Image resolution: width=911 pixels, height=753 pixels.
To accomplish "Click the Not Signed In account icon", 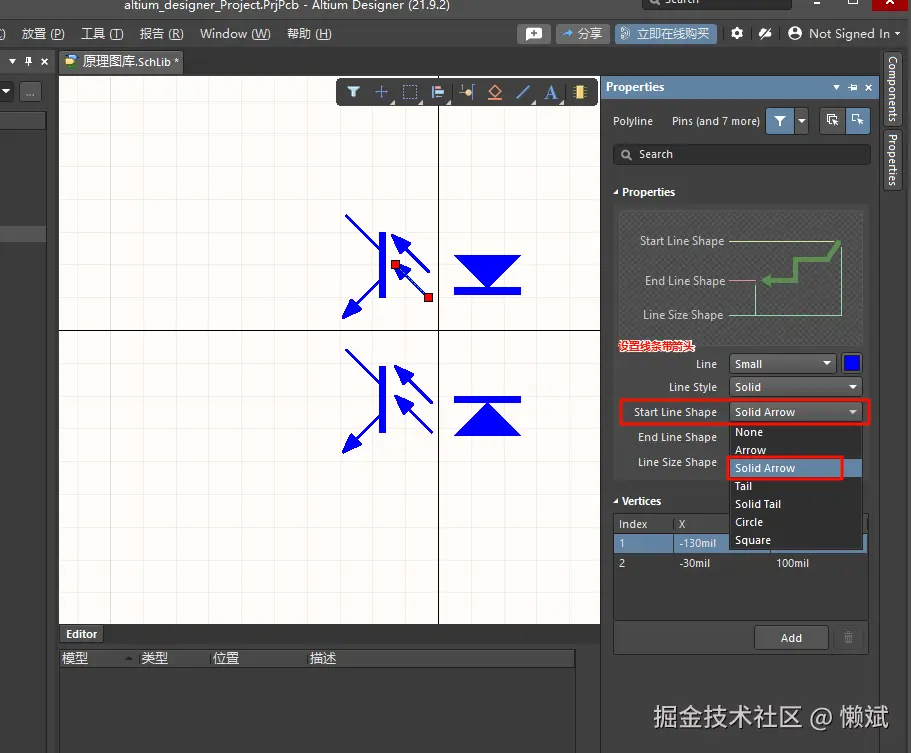I will (795, 33).
